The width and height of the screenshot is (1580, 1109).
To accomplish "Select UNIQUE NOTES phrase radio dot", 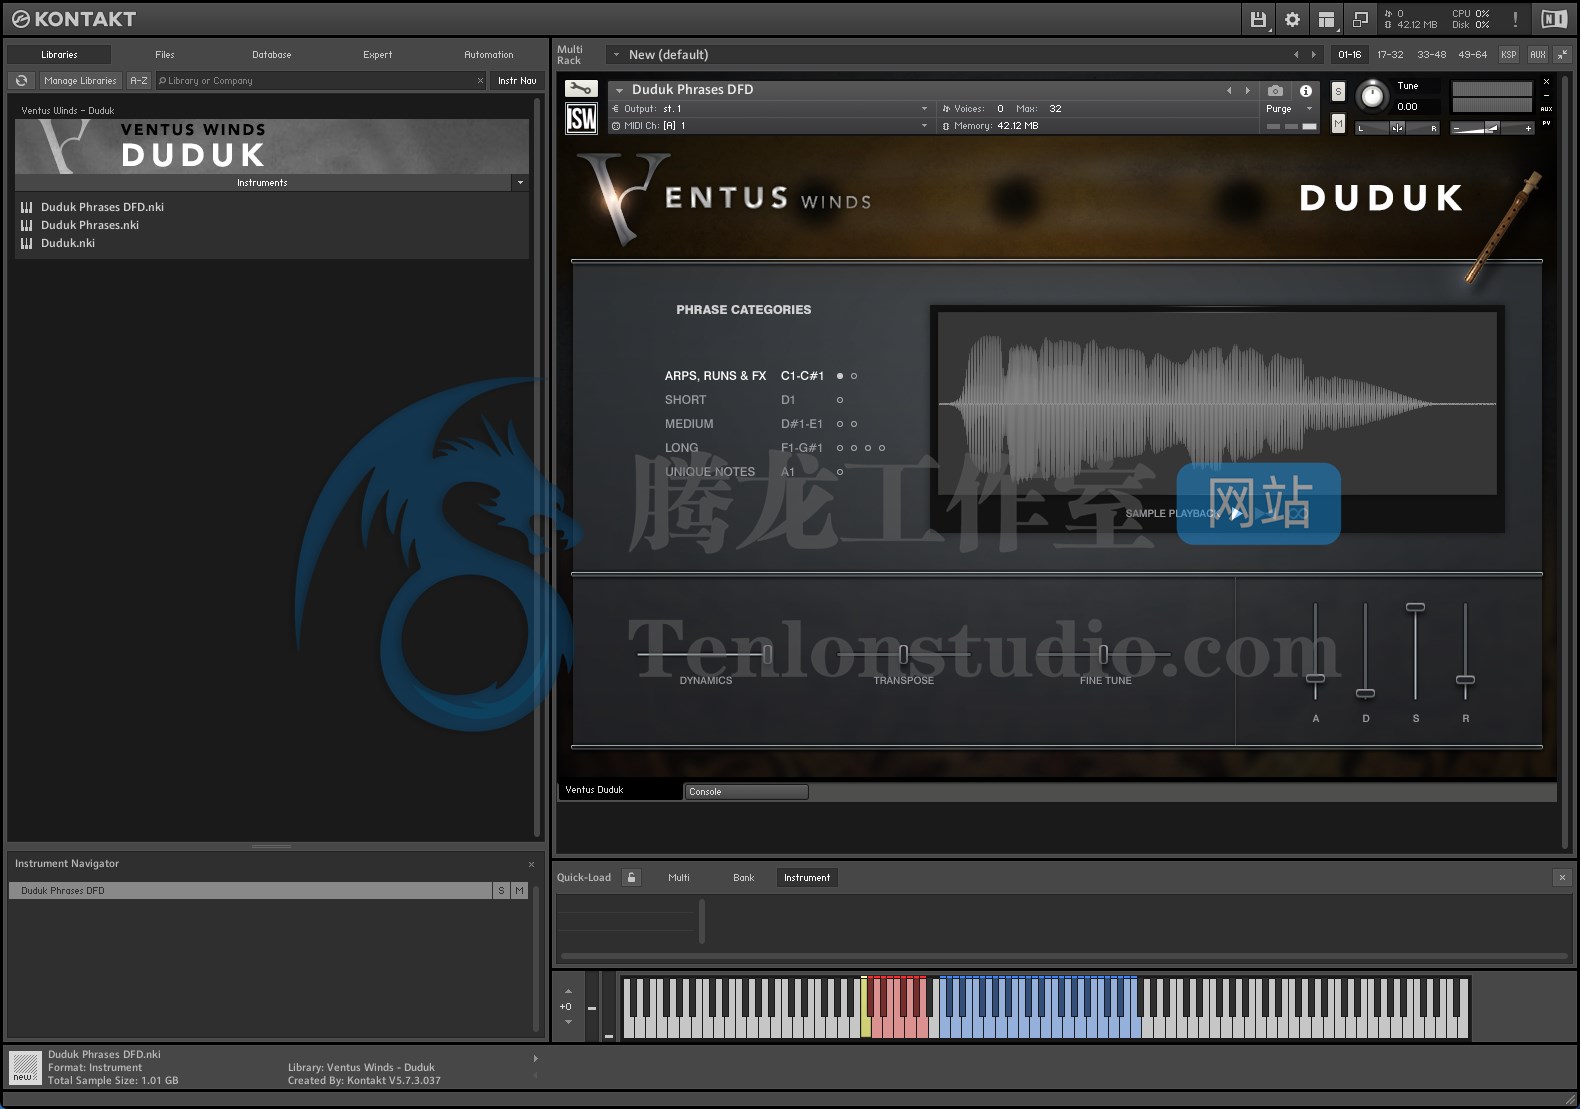I will click(x=840, y=472).
